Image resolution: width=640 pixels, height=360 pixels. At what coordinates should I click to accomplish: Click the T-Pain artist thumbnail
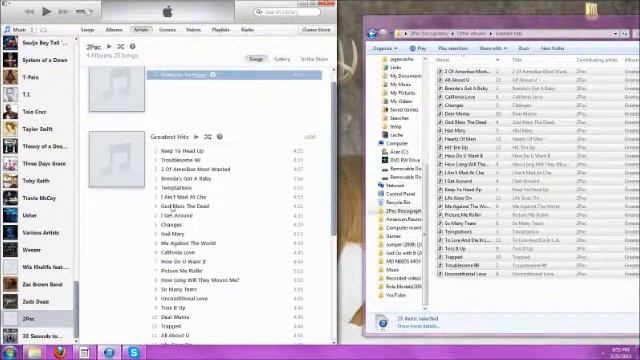[10, 77]
